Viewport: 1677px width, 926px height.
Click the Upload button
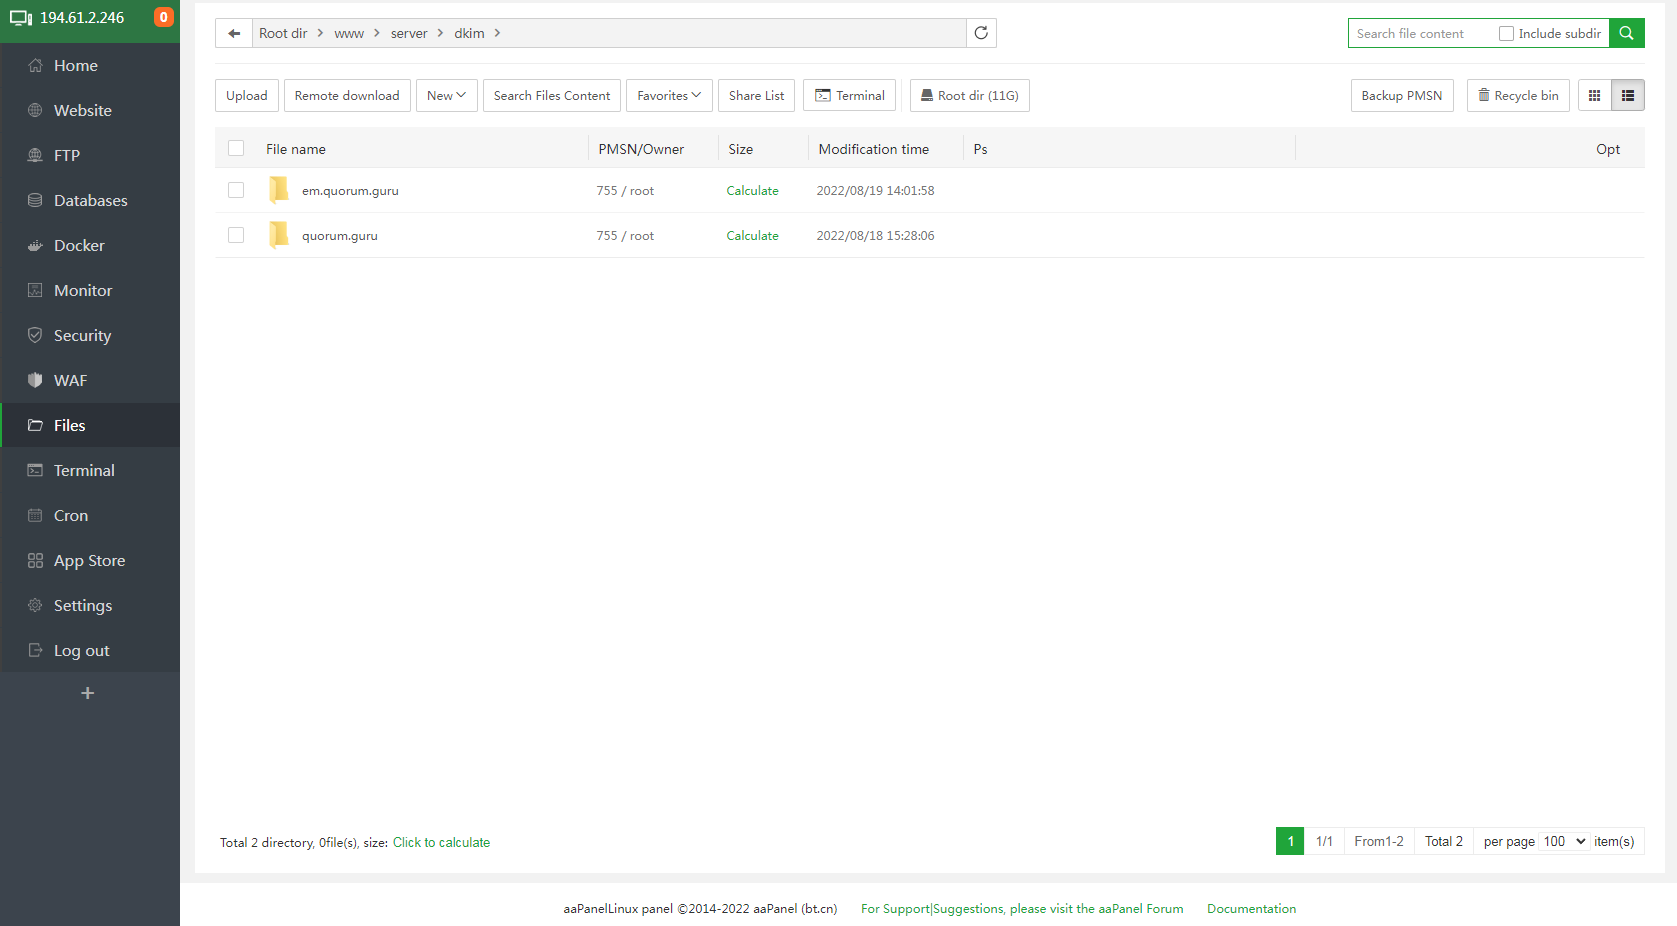click(247, 96)
